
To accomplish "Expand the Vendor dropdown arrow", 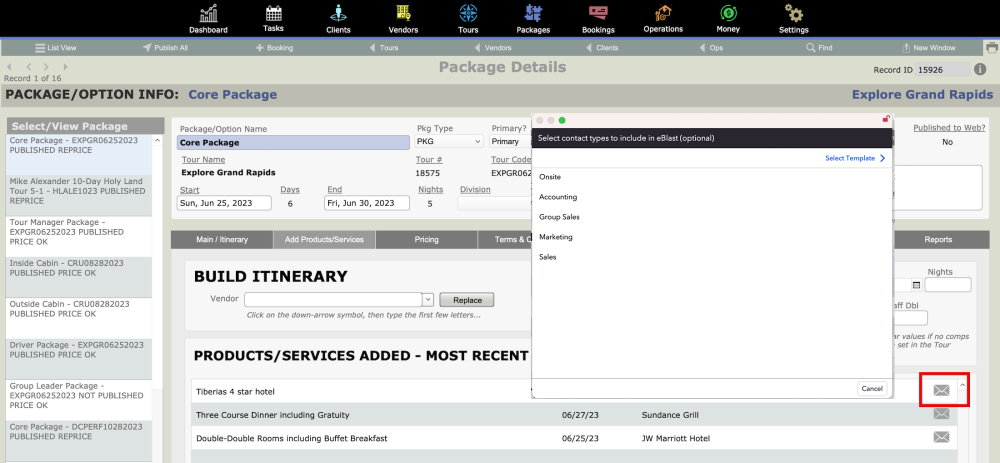I will point(428,300).
